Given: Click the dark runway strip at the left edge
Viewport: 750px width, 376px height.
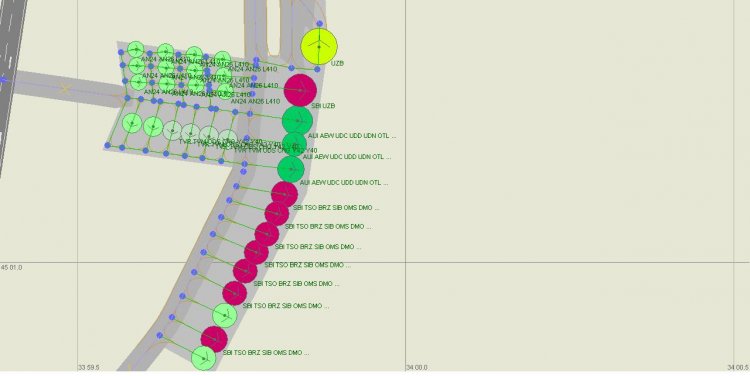Looking at the screenshot, I should click(10, 72).
